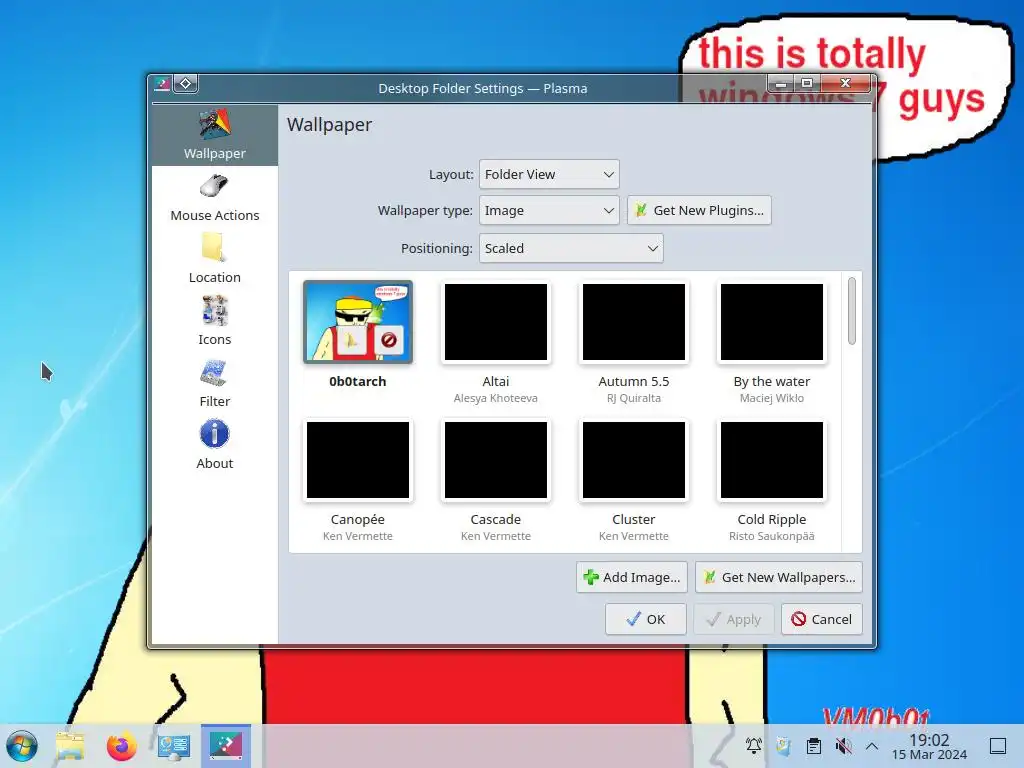Open Get New Wallpapers dialog

pyautogui.click(x=778, y=577)
